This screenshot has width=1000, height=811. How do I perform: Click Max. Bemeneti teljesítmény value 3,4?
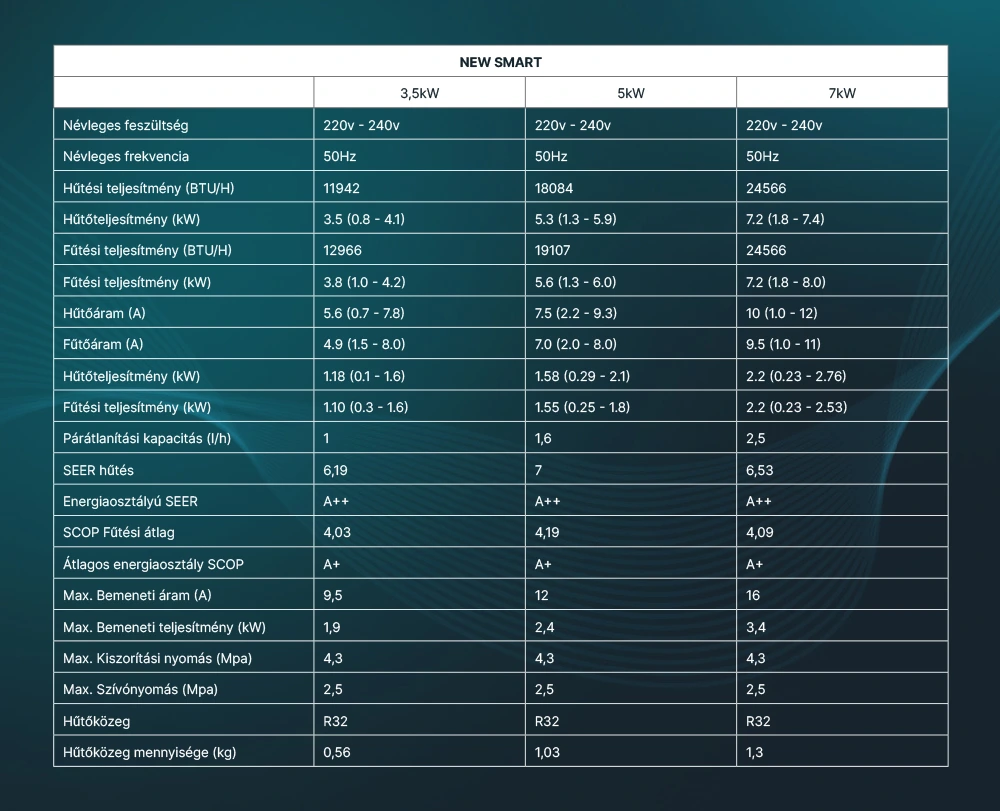tap(756, 627)
